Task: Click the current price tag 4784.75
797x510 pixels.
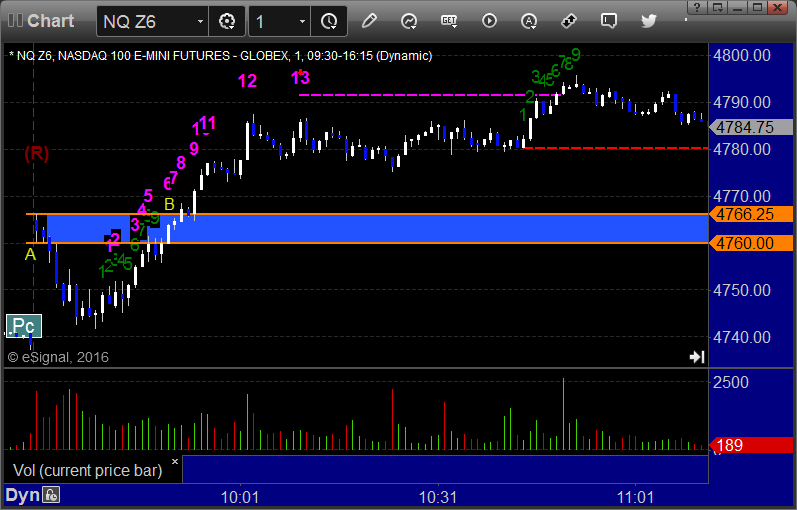Action: click(751, 127)
